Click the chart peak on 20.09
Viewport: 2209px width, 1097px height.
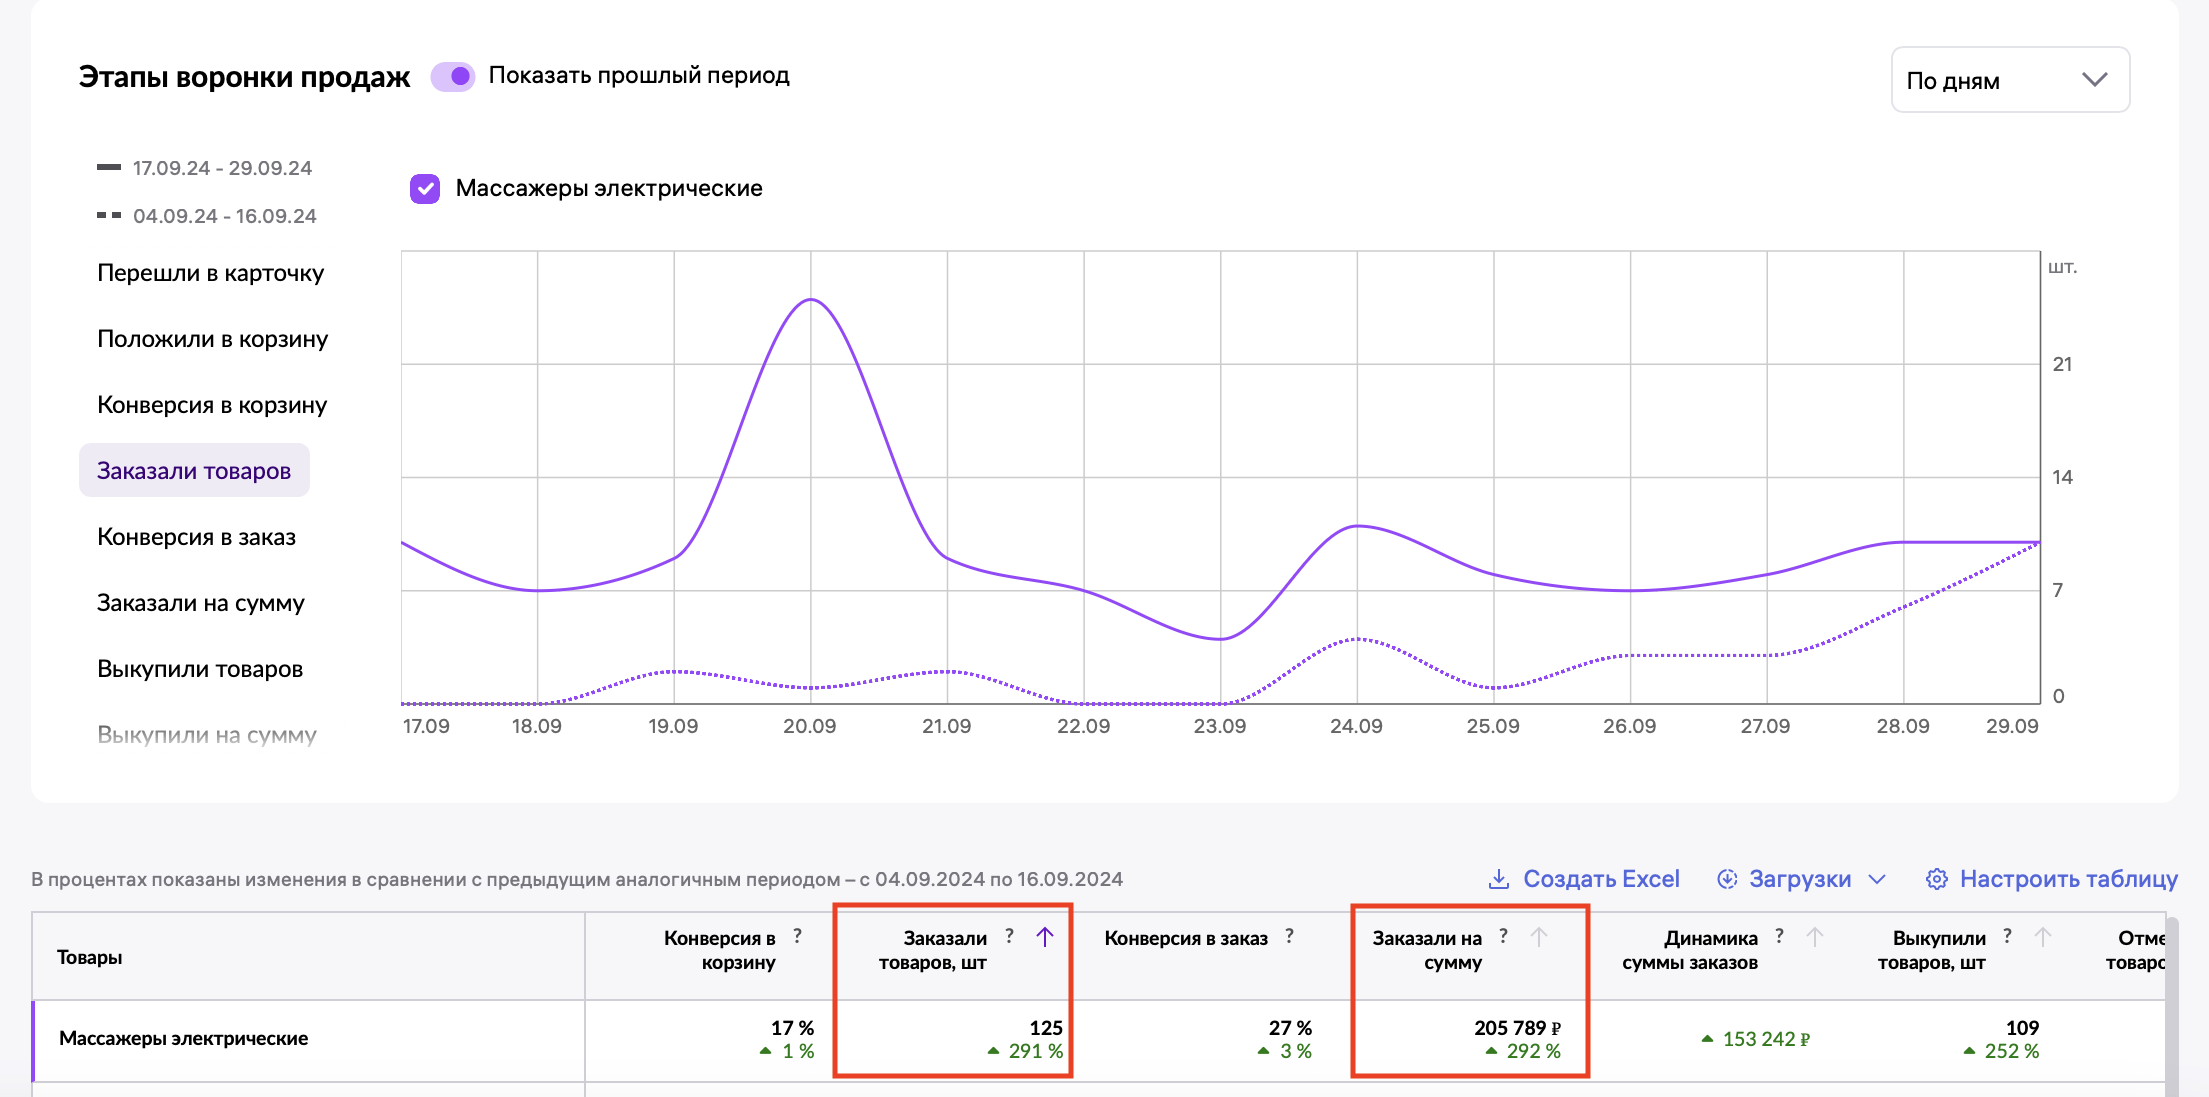point(810,300)
